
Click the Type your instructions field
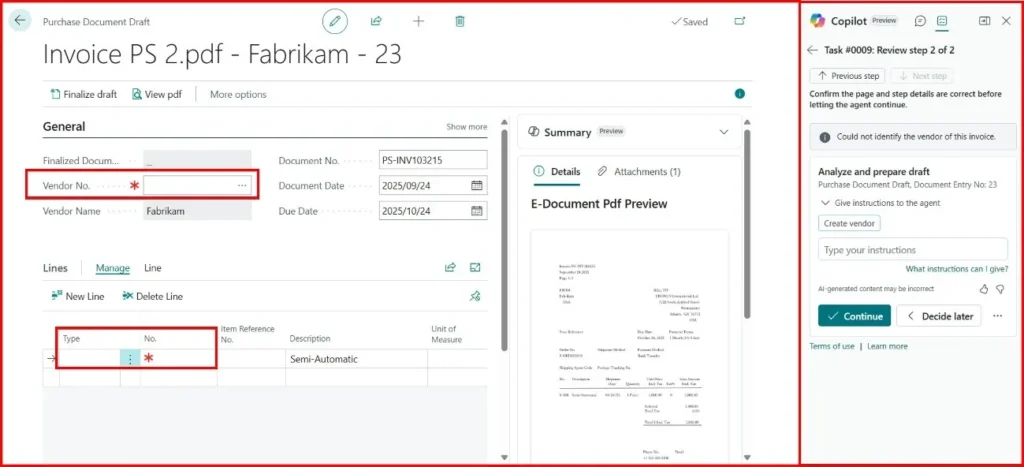912,250
